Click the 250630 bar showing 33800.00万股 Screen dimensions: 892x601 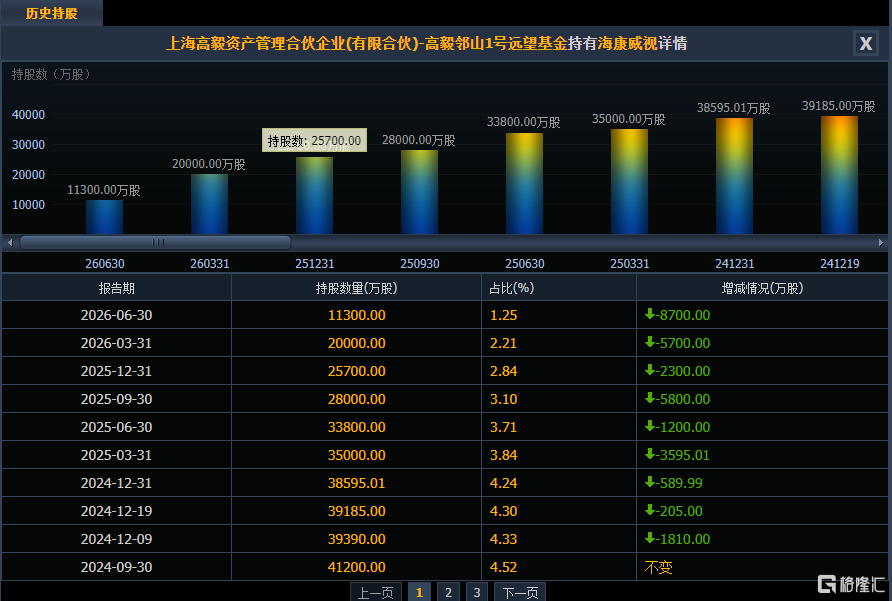point(525,183)
